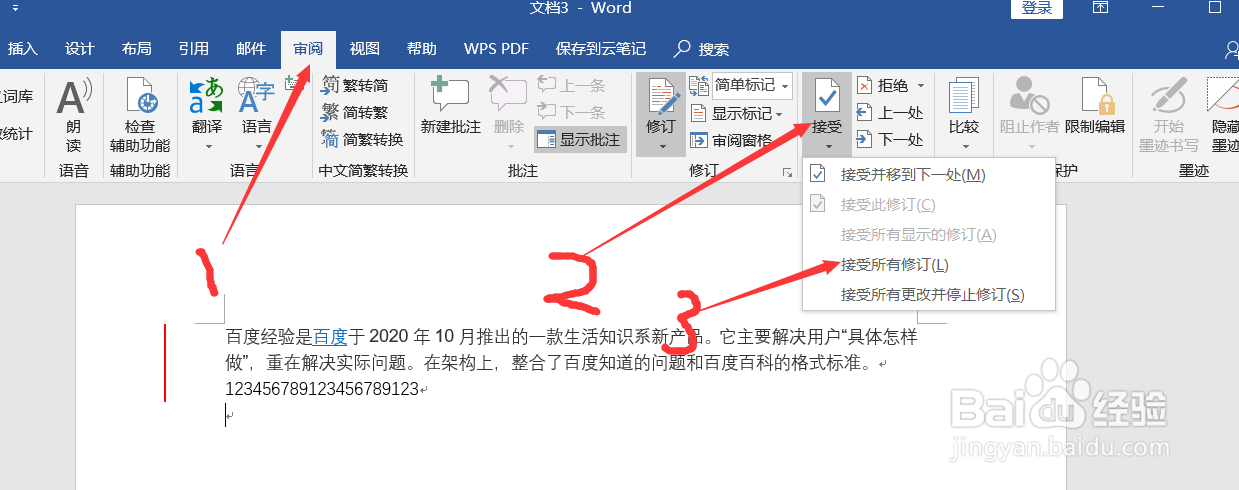Click the text 123456789123456789123
Viewport: 1239px width, 490px height.
pyautogui.click(x=322, y=389)
